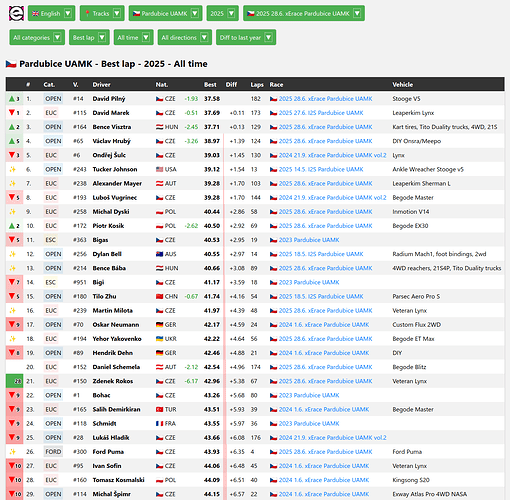This screenshot has height=500, width=510.
Task: Select driver name Bence Visztra
Action: [112, 127]
